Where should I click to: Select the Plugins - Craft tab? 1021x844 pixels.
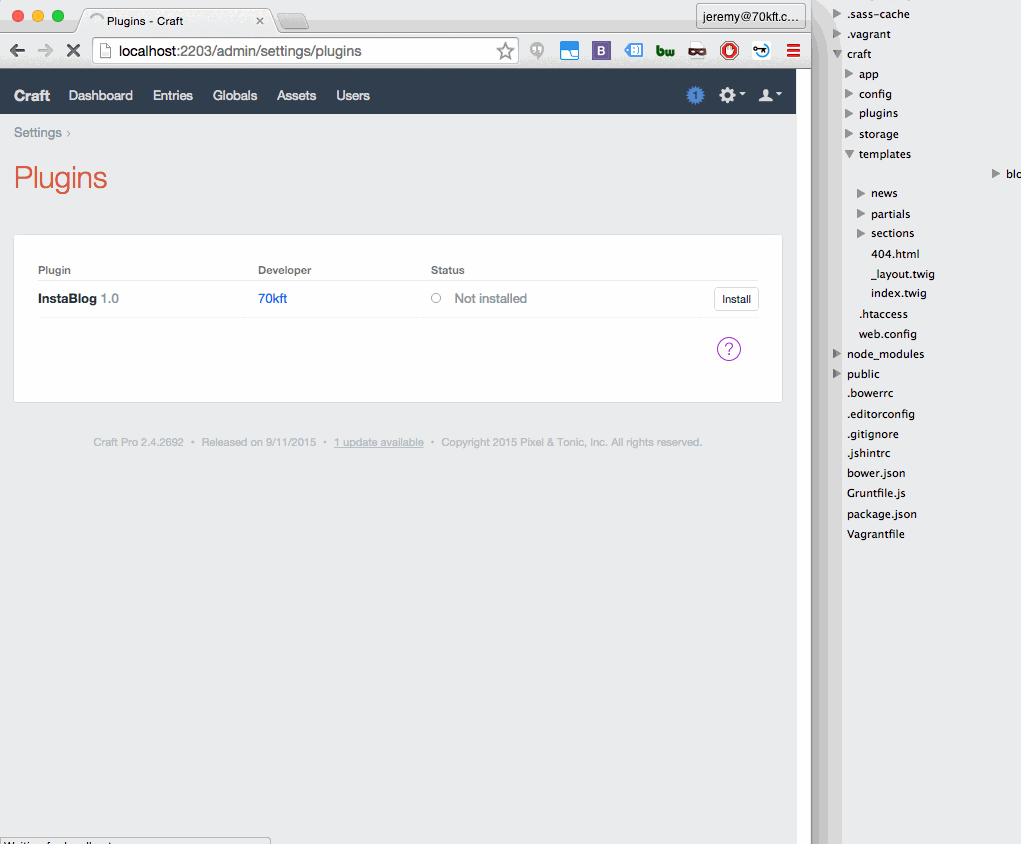[176, 21]
